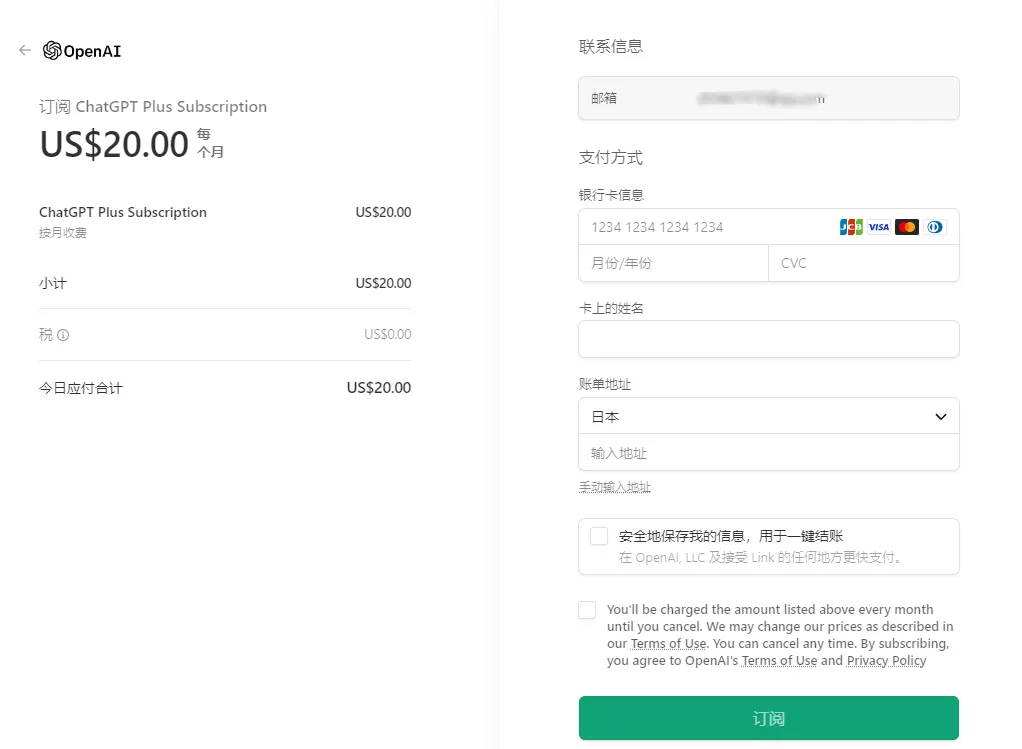The width and height of the screenshot is (1022, 749).
Task: Click the 输入地址 address field
Action: pyautogui.click(x=768, y=453)
